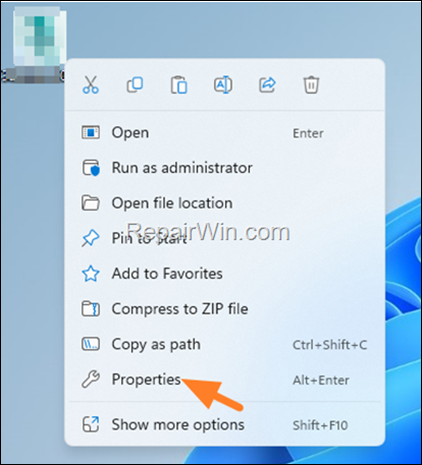Click the Share icon

(x=267, y=85)
